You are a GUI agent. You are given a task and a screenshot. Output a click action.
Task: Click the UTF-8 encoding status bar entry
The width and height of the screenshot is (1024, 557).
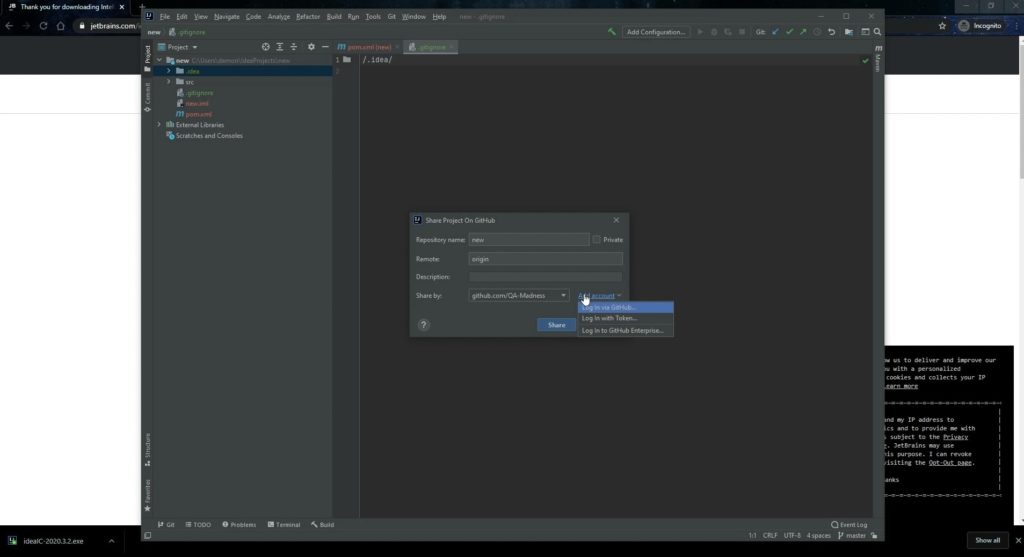792,535
